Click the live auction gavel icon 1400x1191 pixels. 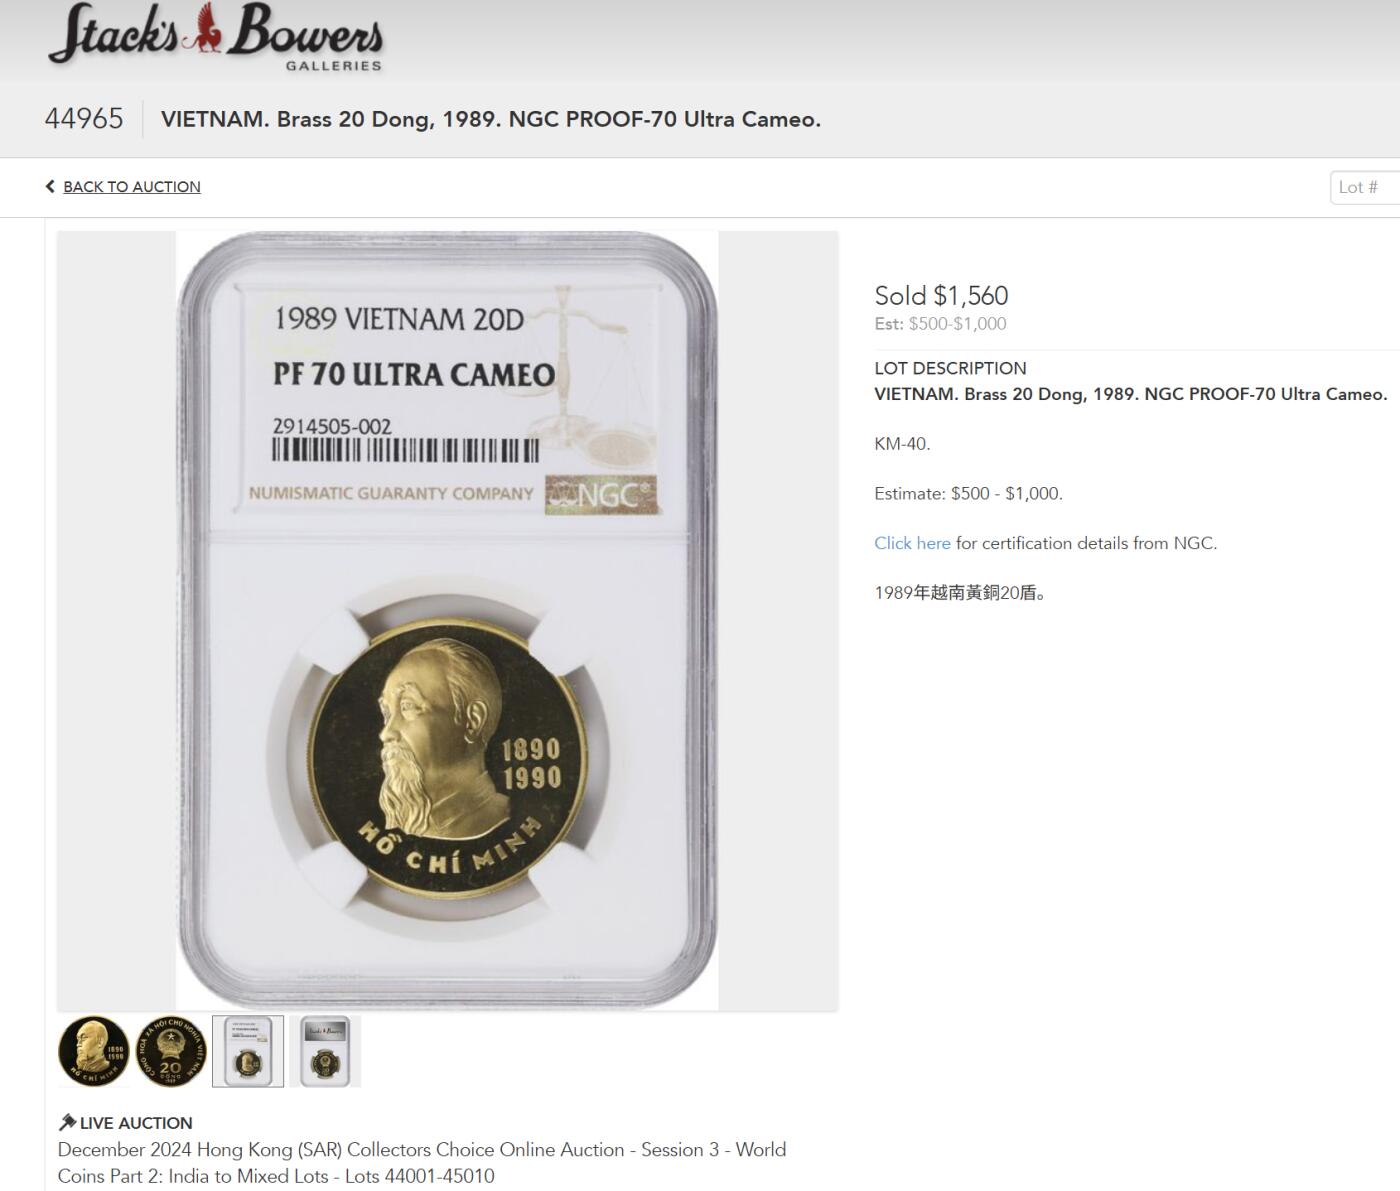click(x=67, y=1122)
